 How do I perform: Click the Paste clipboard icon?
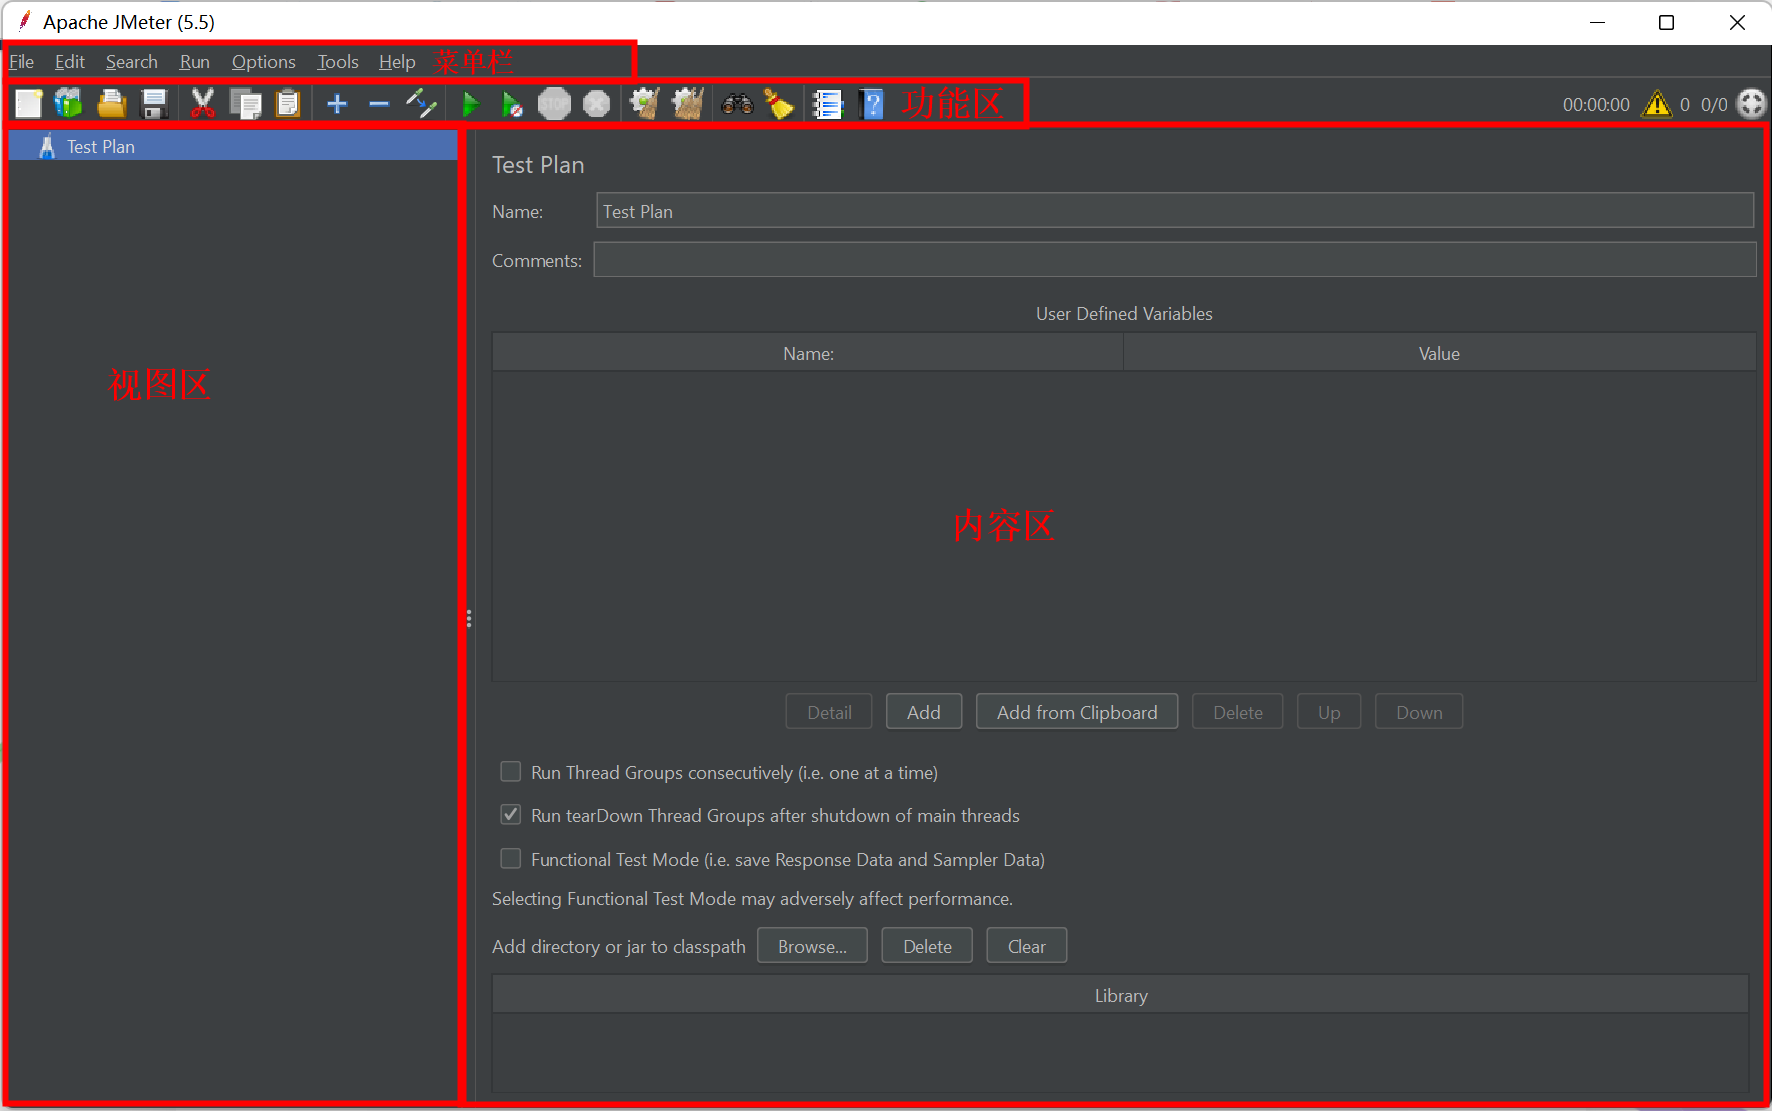tap(288, 103)
